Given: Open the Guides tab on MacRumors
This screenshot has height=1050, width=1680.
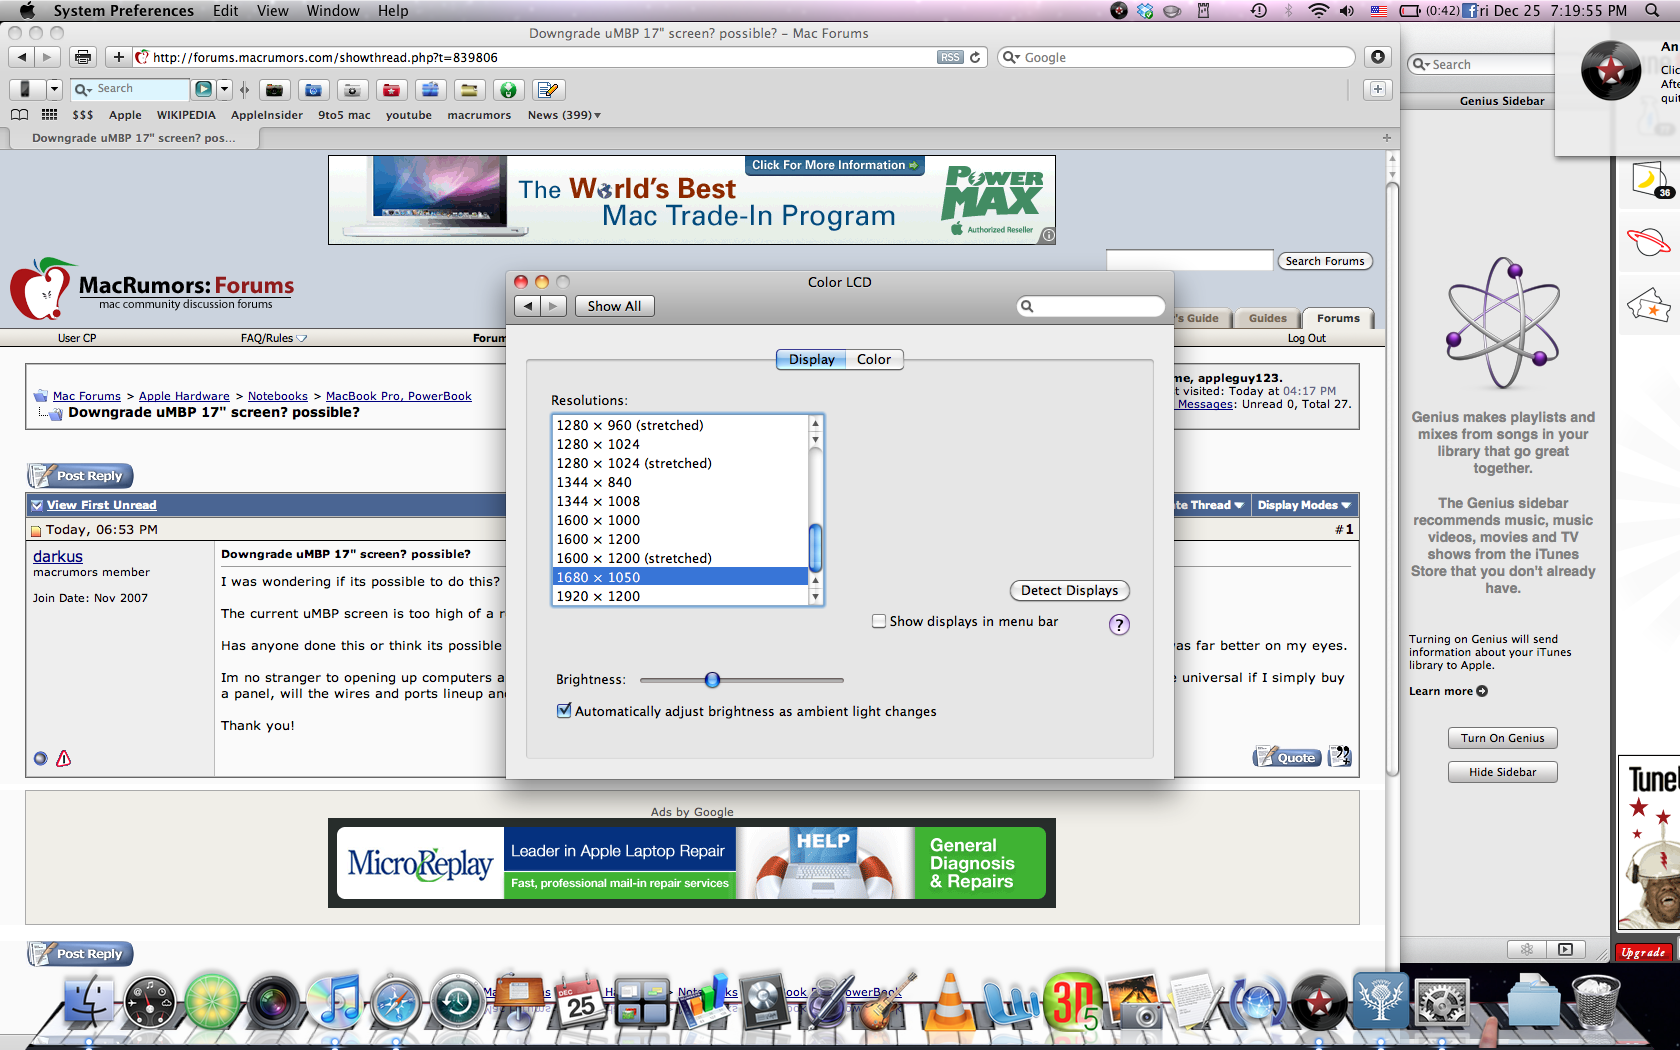Looking at the screenshot, I should (1267, 318).
